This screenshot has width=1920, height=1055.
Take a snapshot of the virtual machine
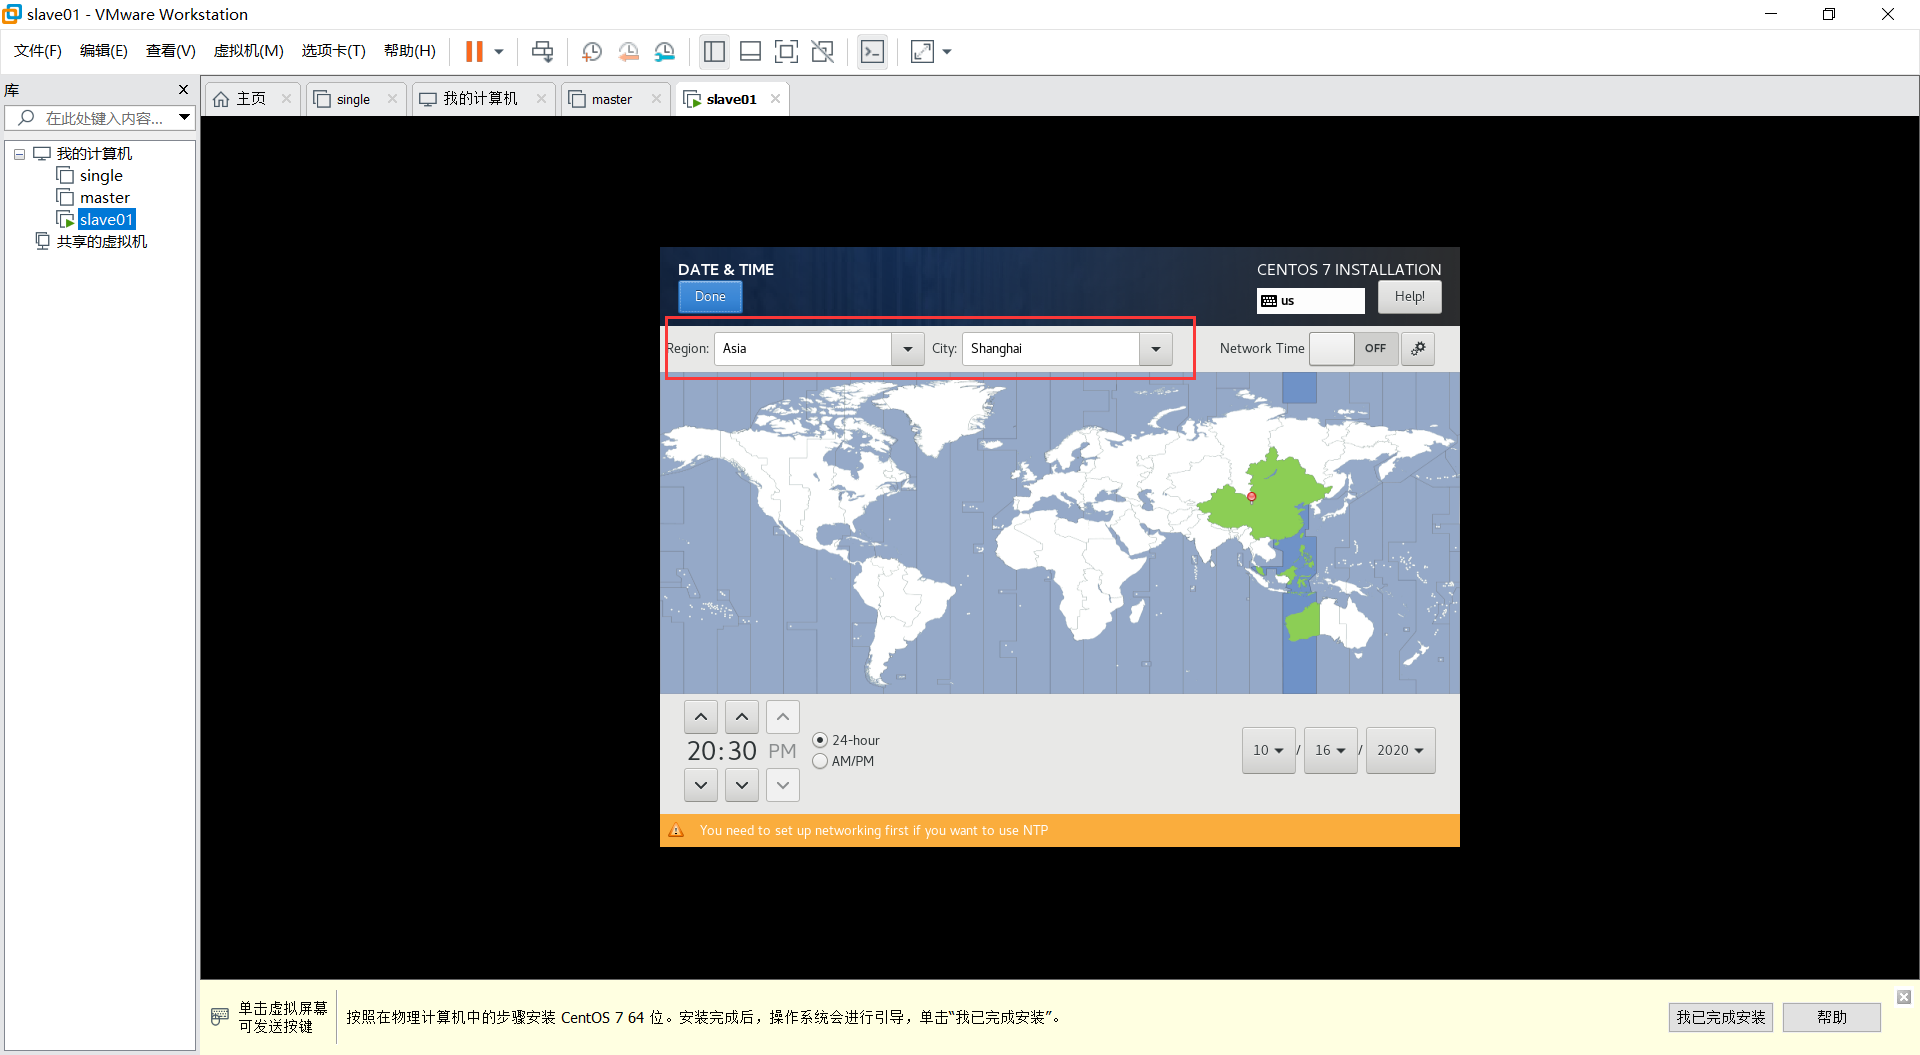(591, 51)
